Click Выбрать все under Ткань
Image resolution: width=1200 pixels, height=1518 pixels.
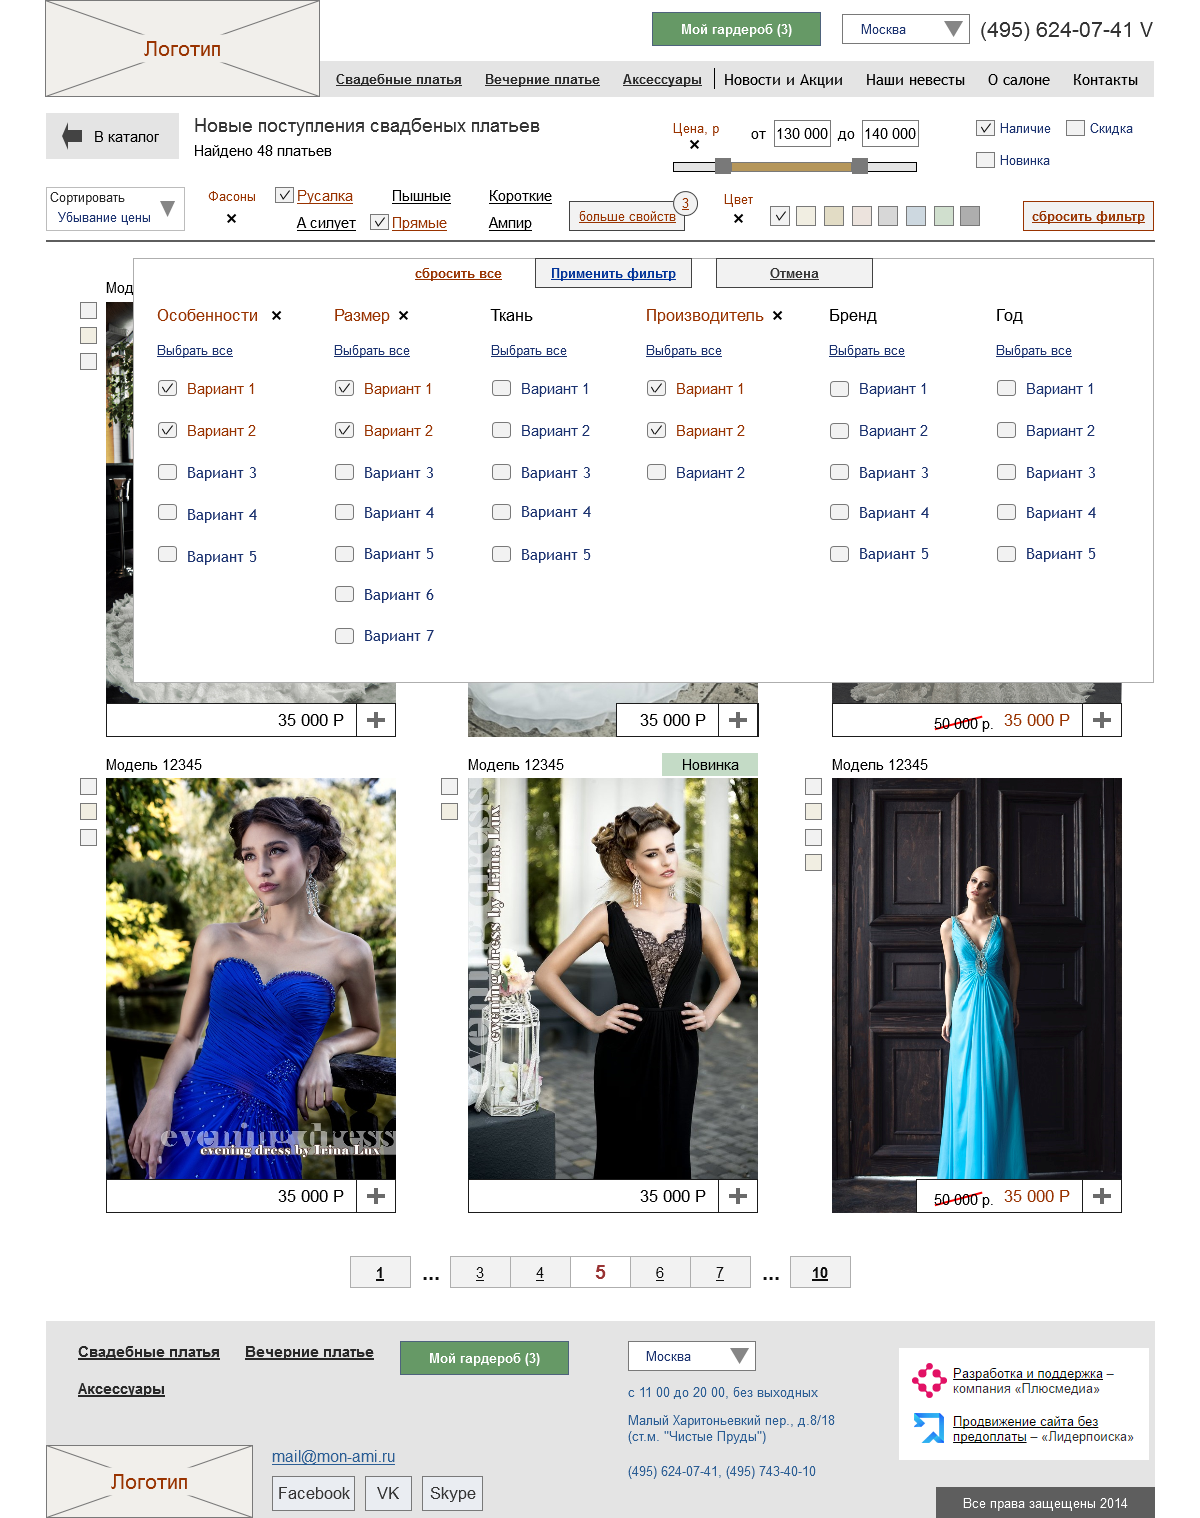pyautogui.click(x=528, y=350)
